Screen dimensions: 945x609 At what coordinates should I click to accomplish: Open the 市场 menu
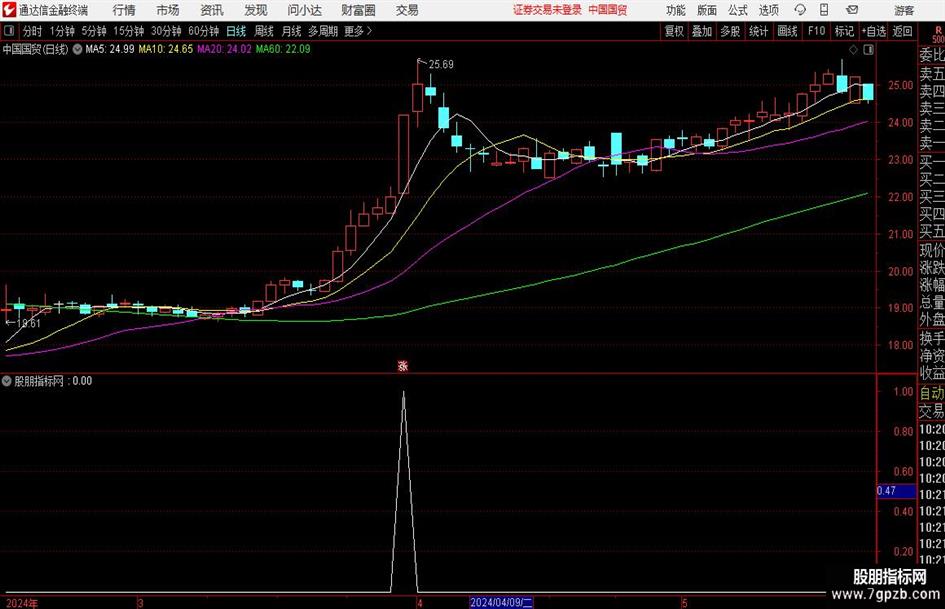[168, 10]
